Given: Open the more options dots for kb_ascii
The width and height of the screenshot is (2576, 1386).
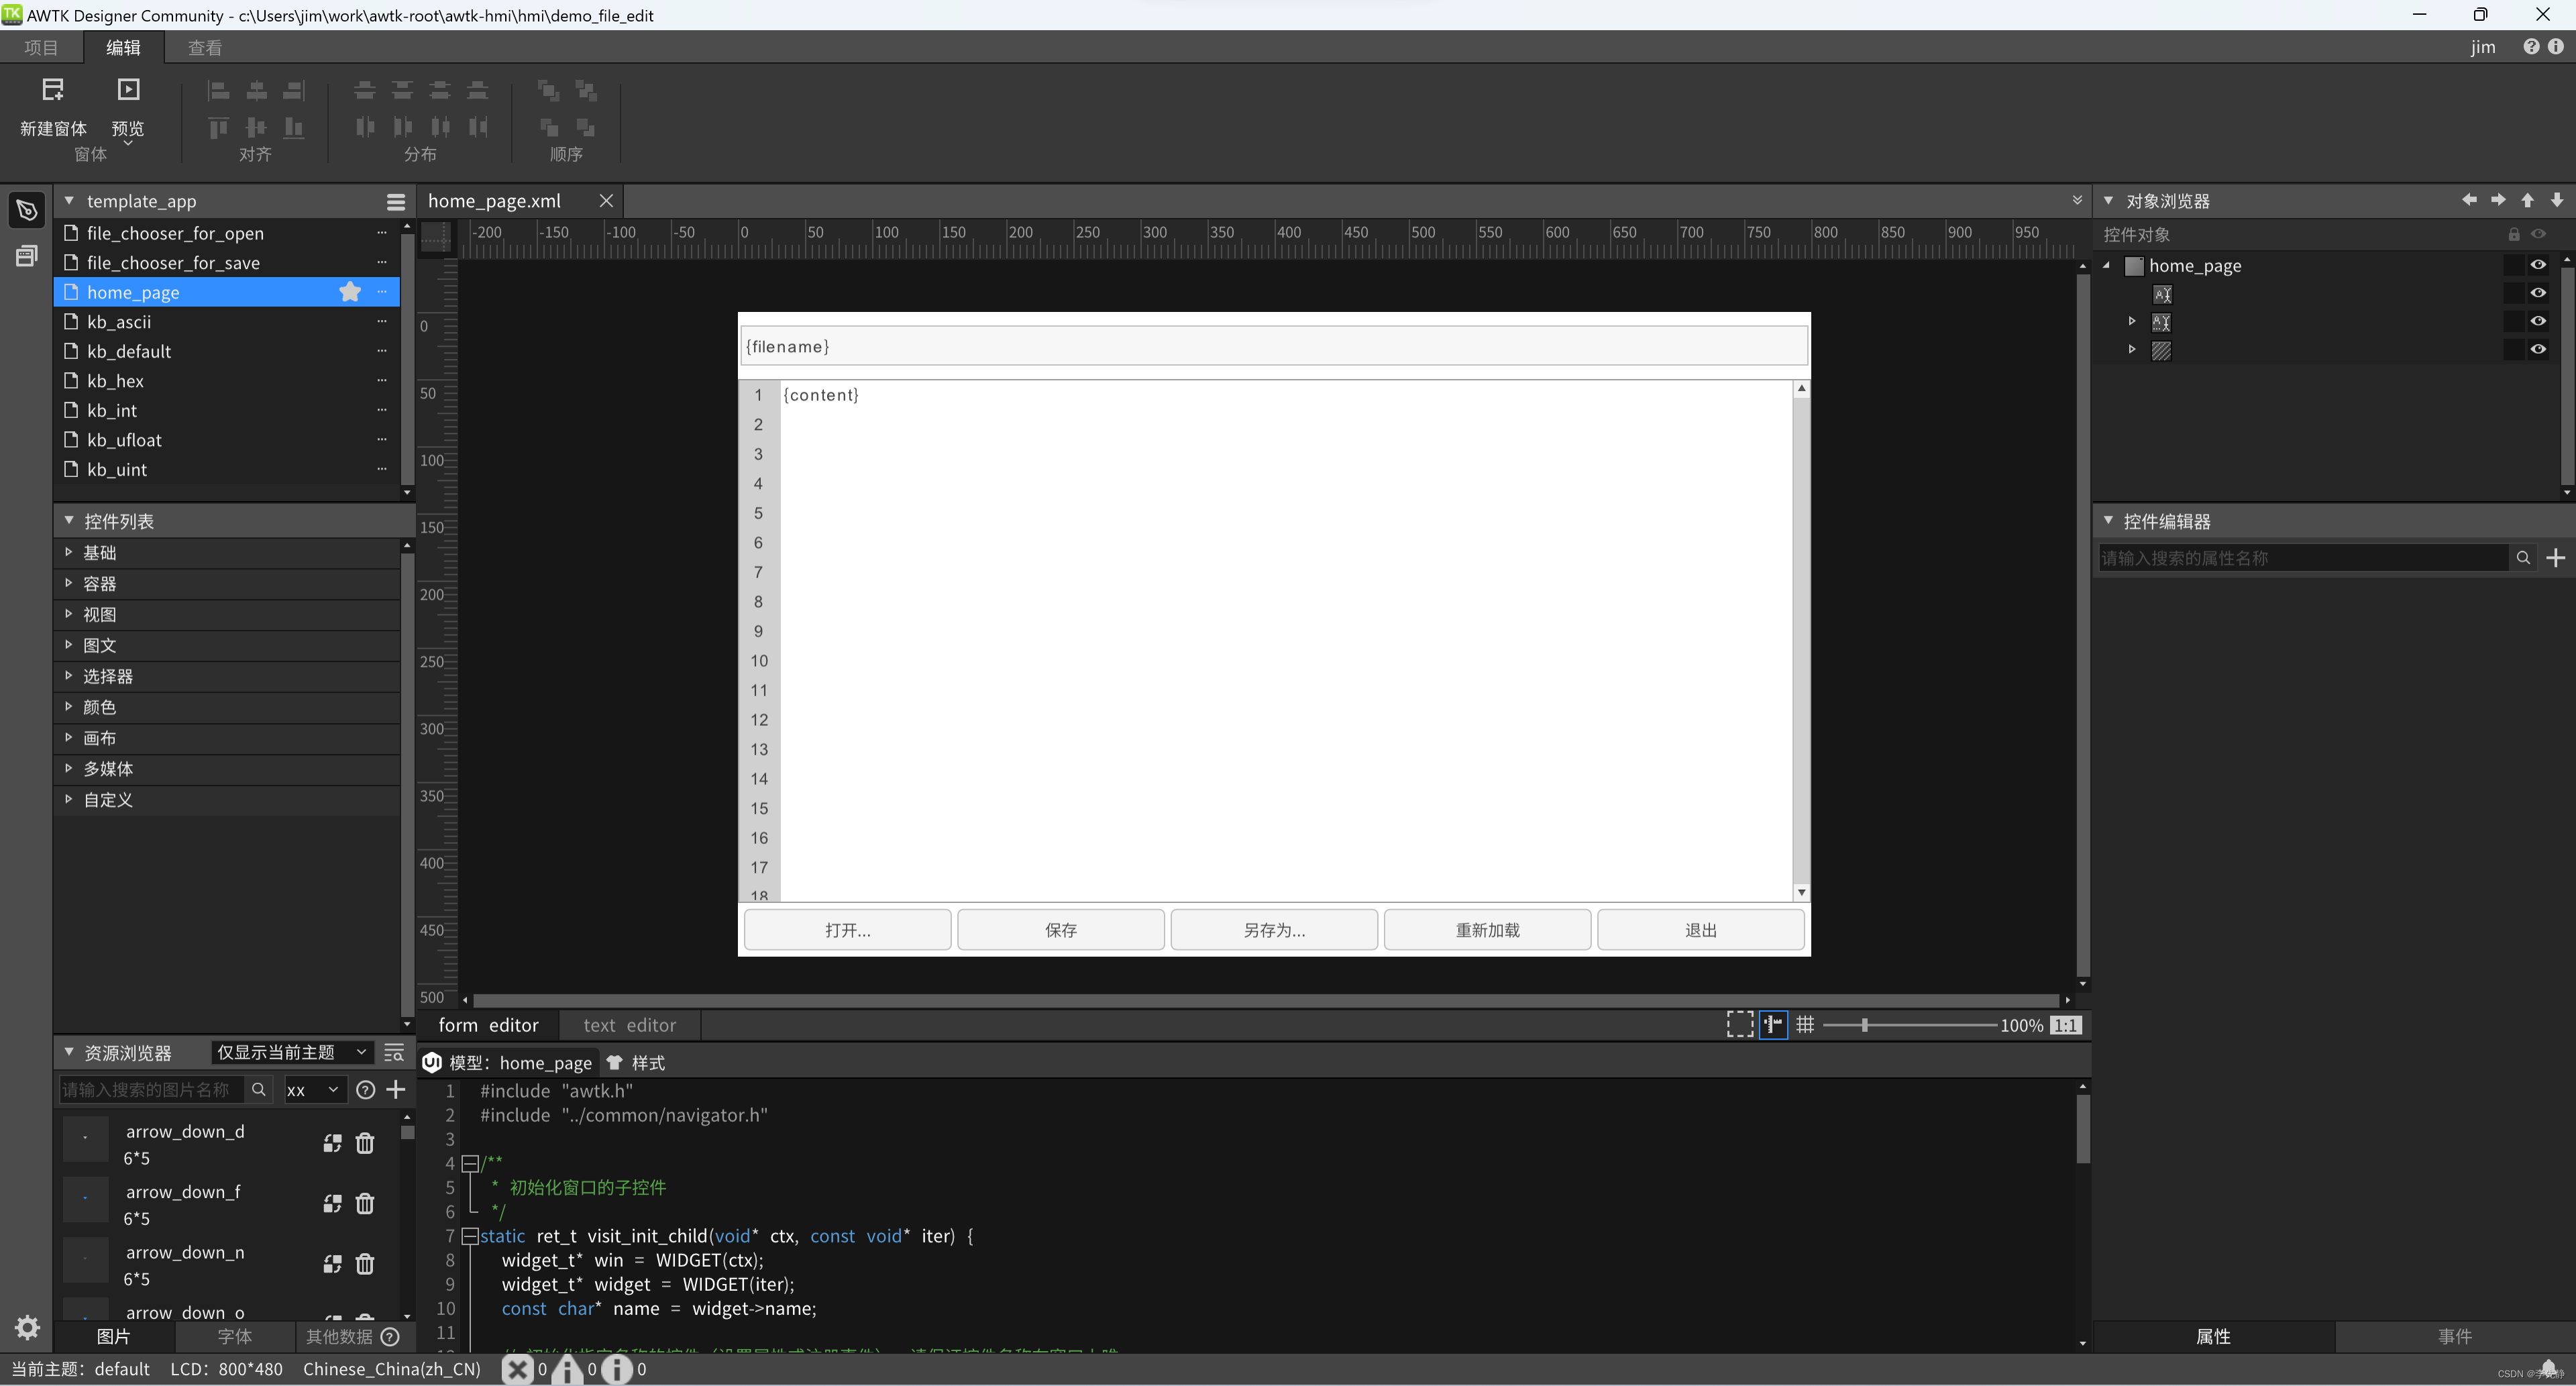Looking at the screenshot, I should point(381,321).
